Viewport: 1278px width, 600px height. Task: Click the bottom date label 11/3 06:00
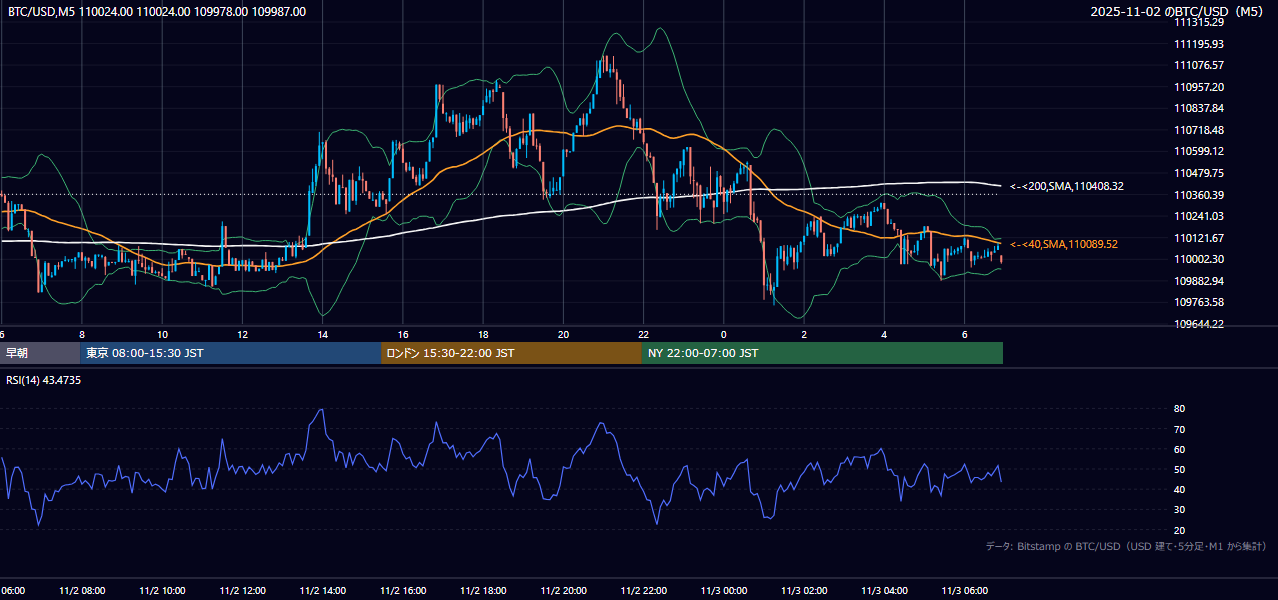pos(964,590)
